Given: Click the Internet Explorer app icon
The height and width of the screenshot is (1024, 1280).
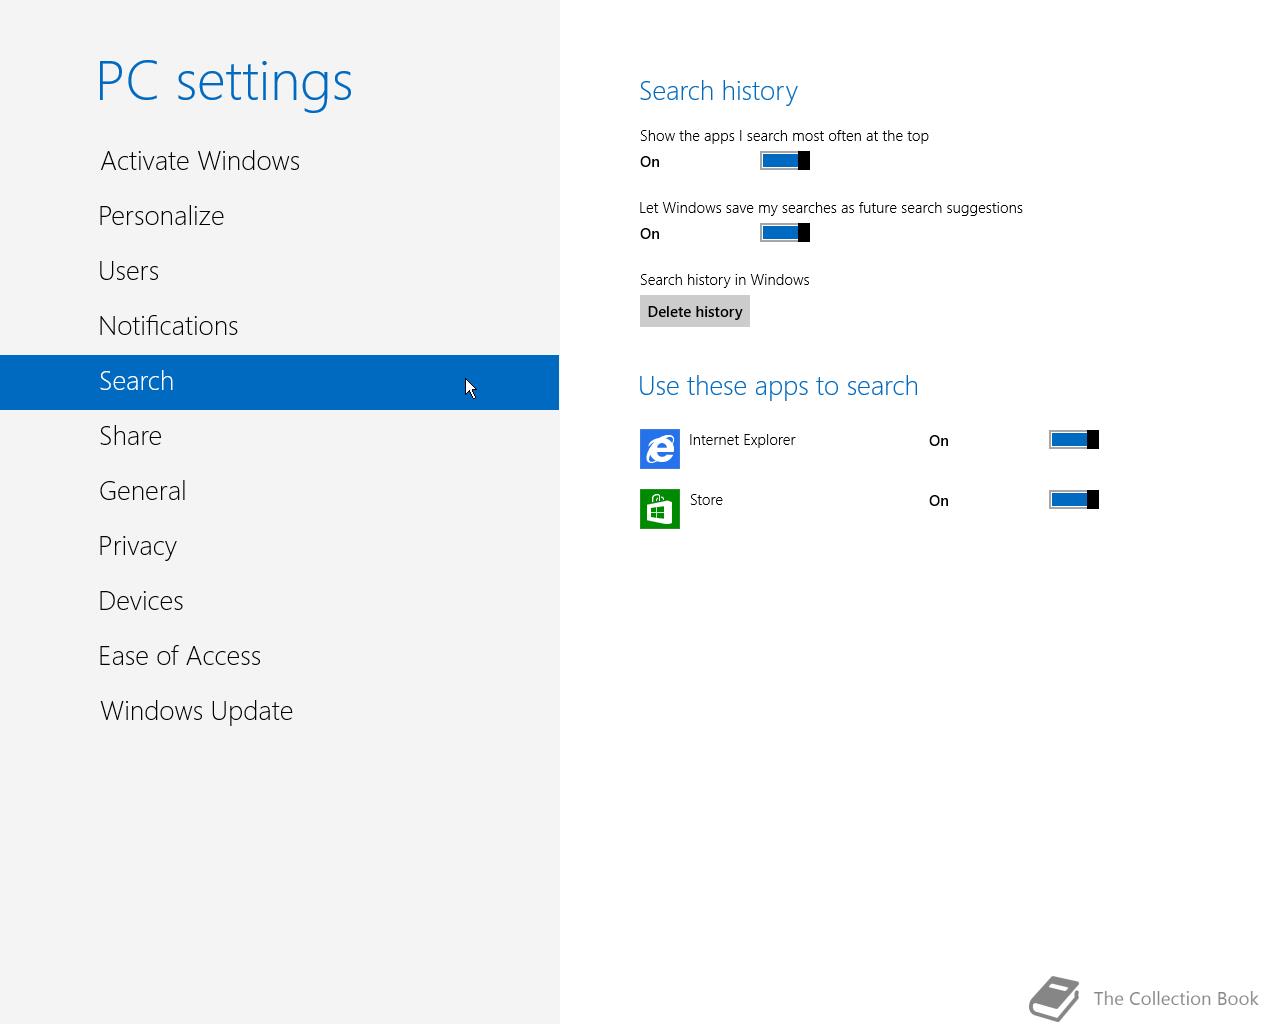Looking at the screenshot, I should [660, 449].
